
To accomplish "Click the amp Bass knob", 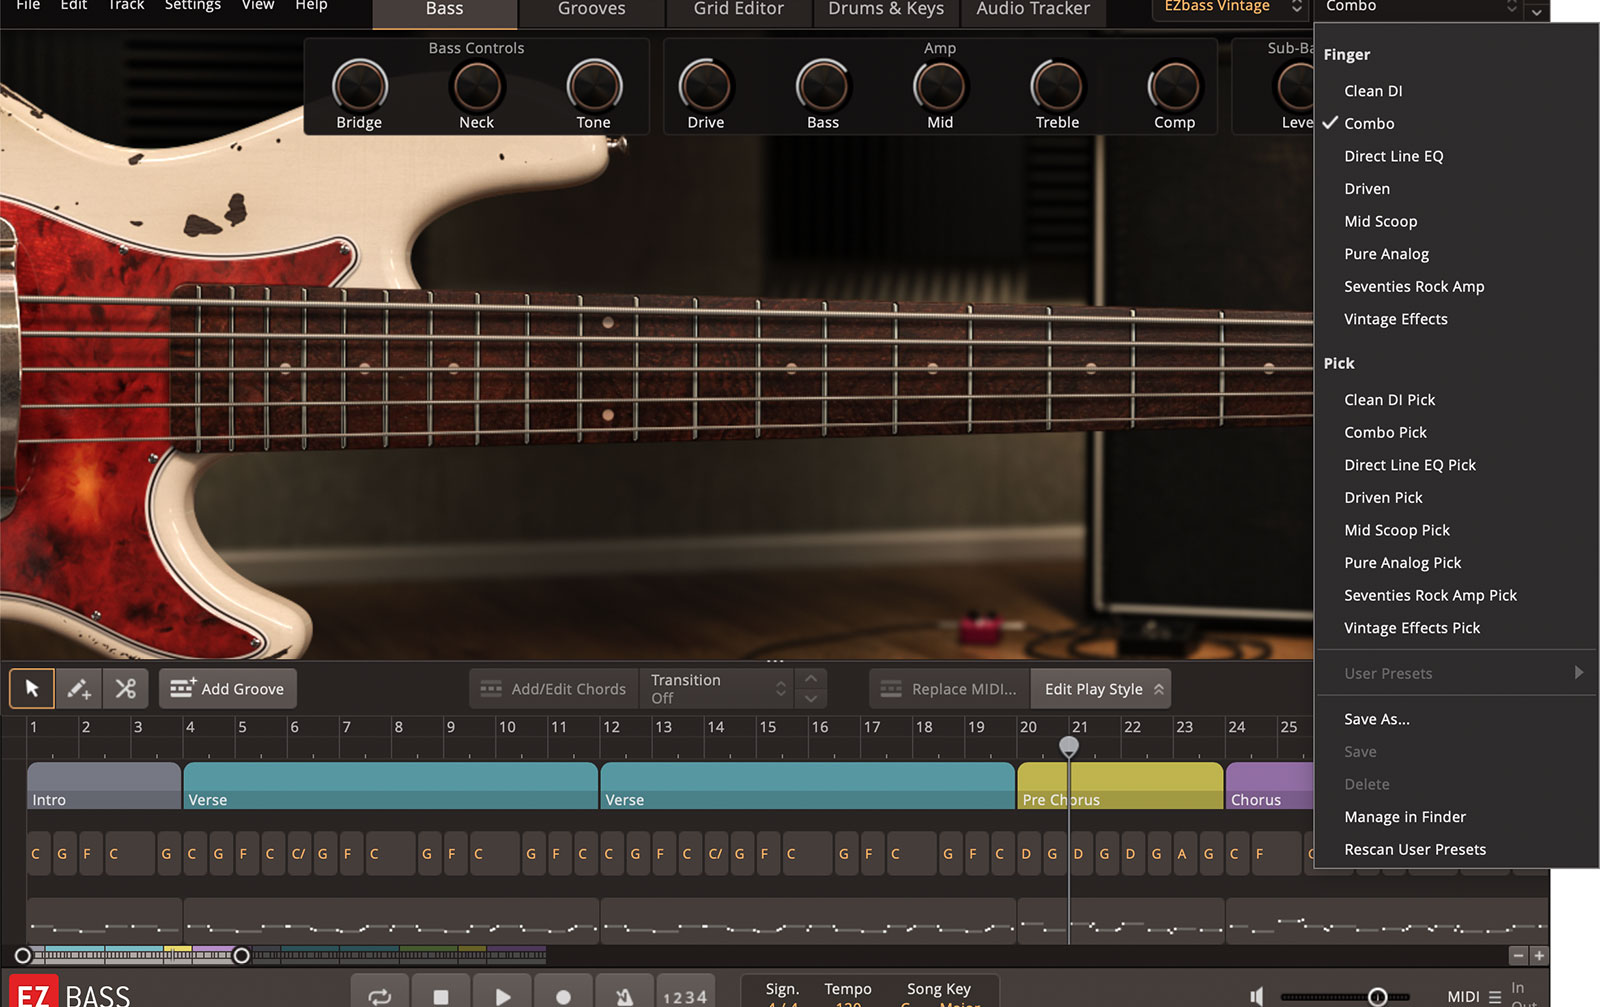I will [x=823, y=86].
